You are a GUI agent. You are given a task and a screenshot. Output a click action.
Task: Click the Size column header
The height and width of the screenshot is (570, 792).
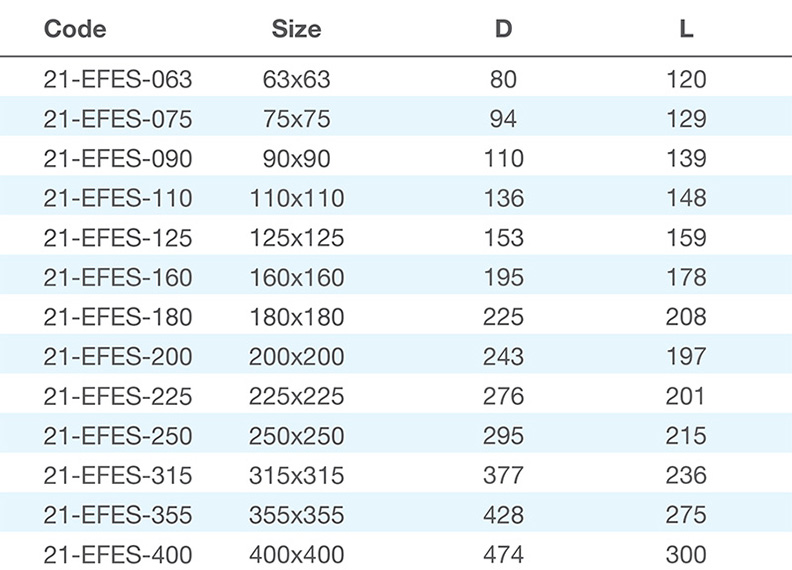[296, 29]
